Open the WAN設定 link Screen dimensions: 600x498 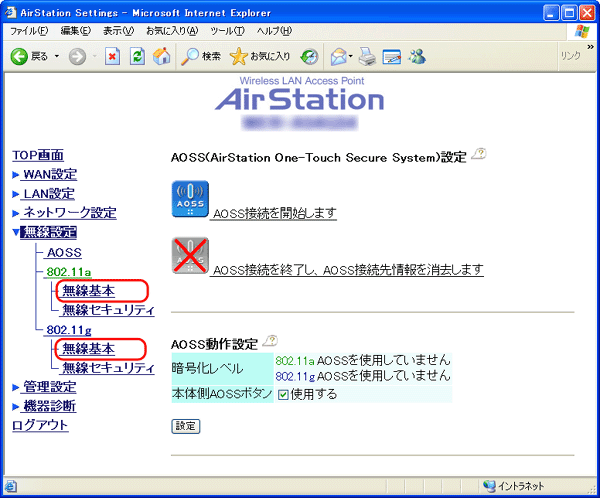coord(50,175)
